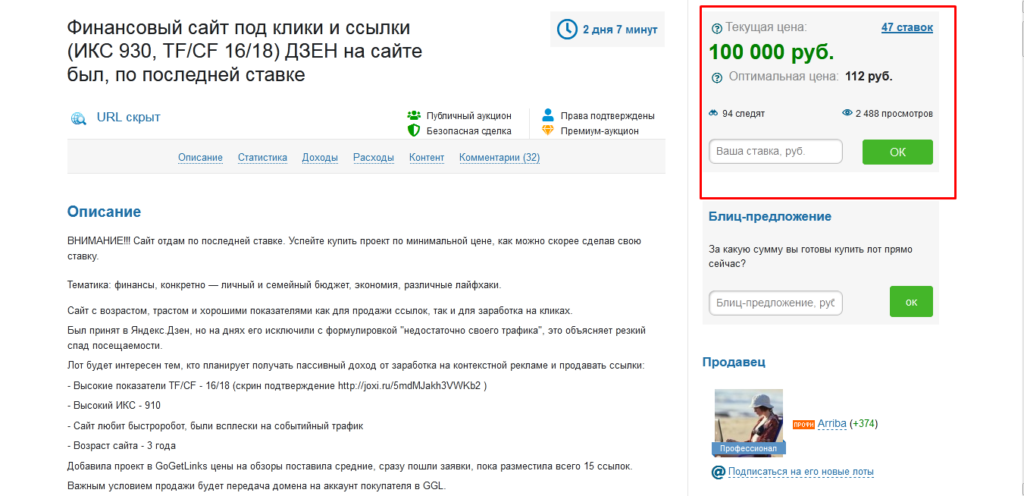Click the green public auction people icon
The height and width of the screenshot is (496, 1024).
coord(413,115)
